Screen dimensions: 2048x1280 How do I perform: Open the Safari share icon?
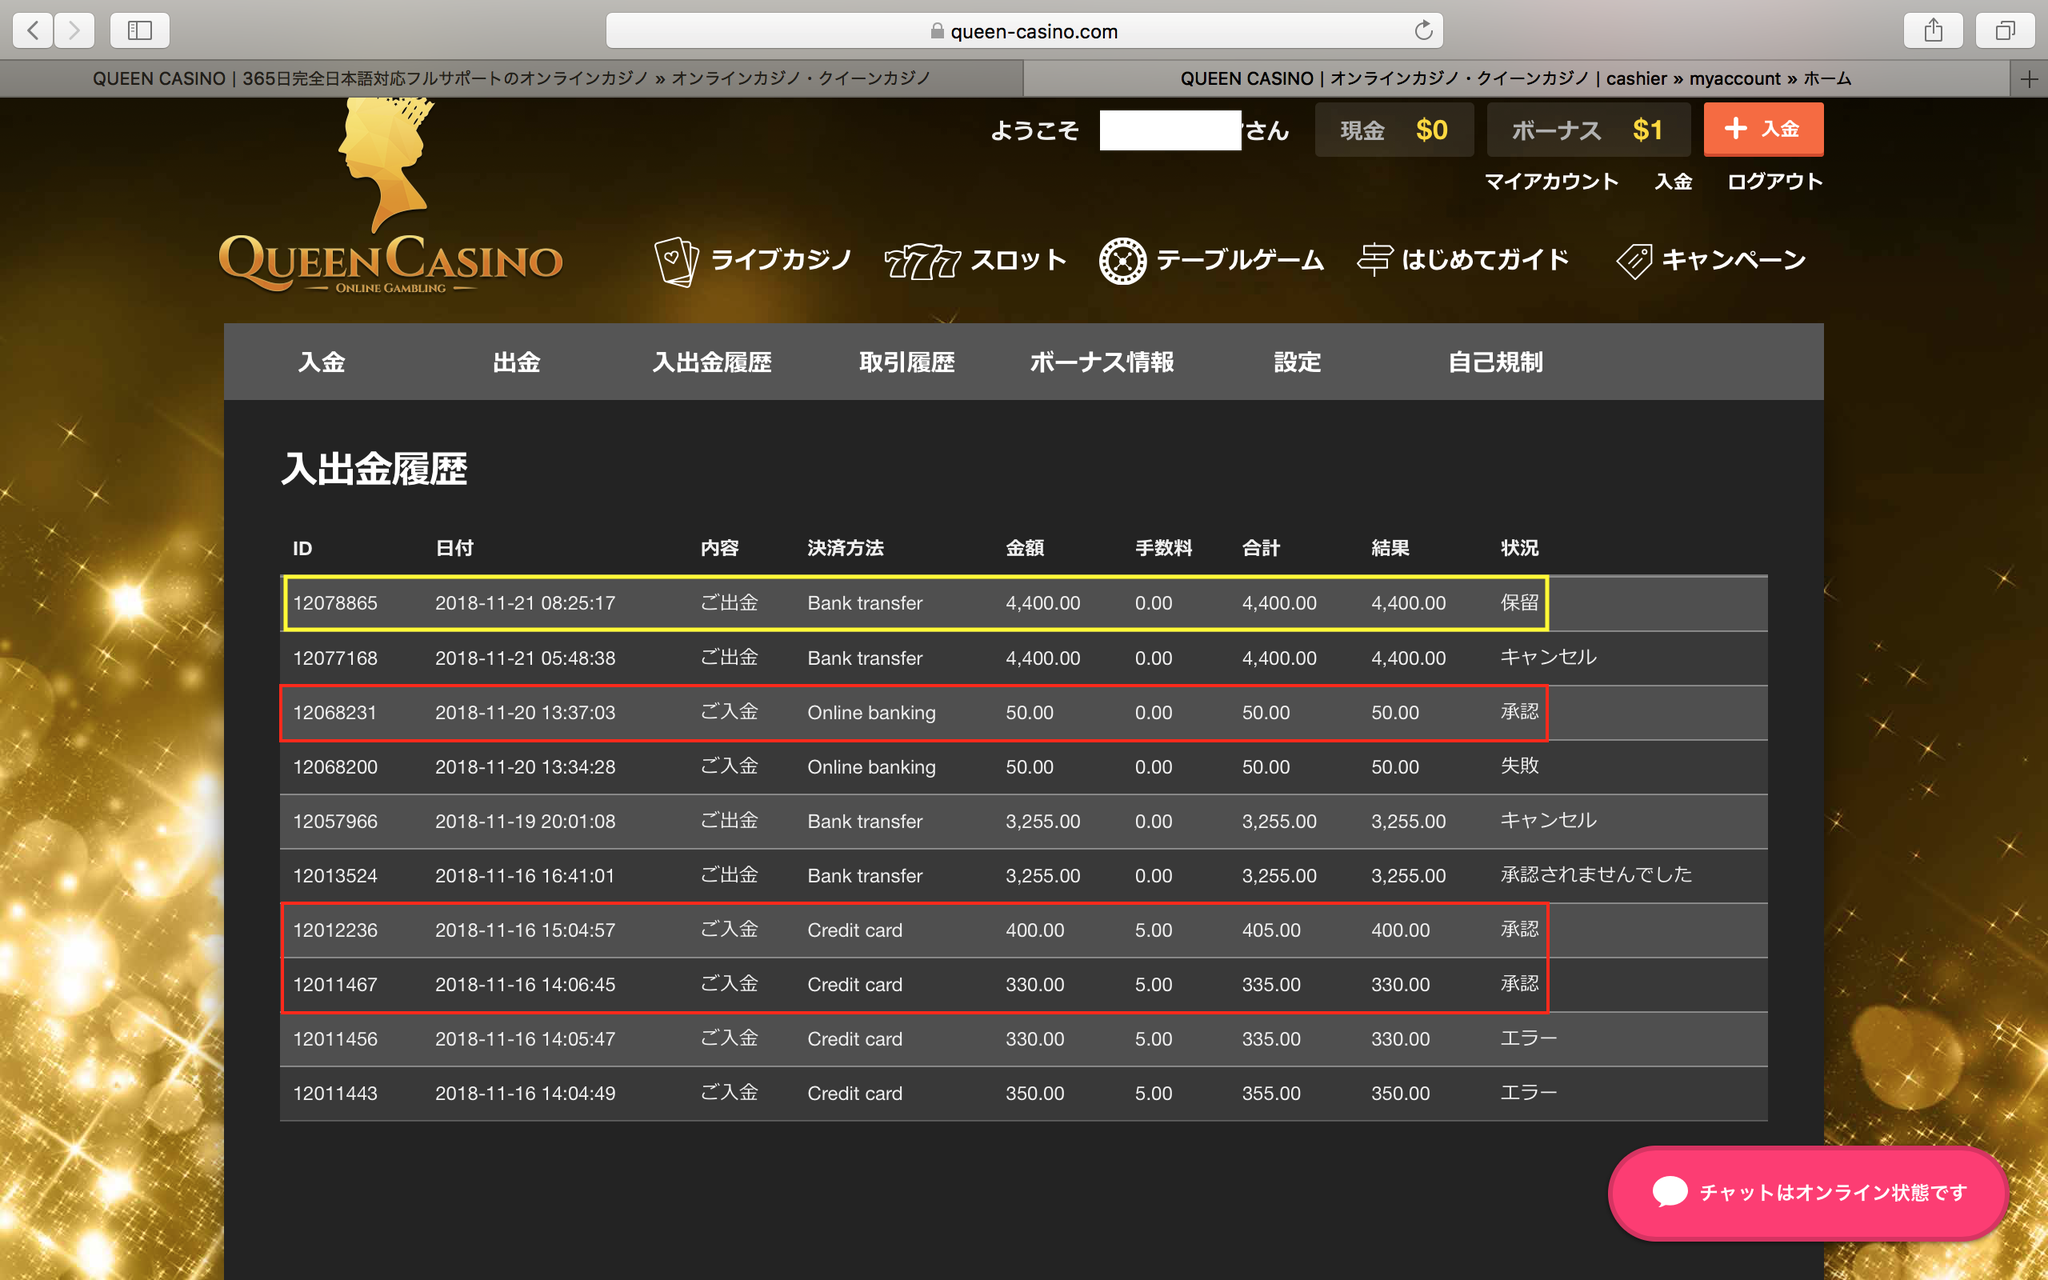coord(1934,30)
